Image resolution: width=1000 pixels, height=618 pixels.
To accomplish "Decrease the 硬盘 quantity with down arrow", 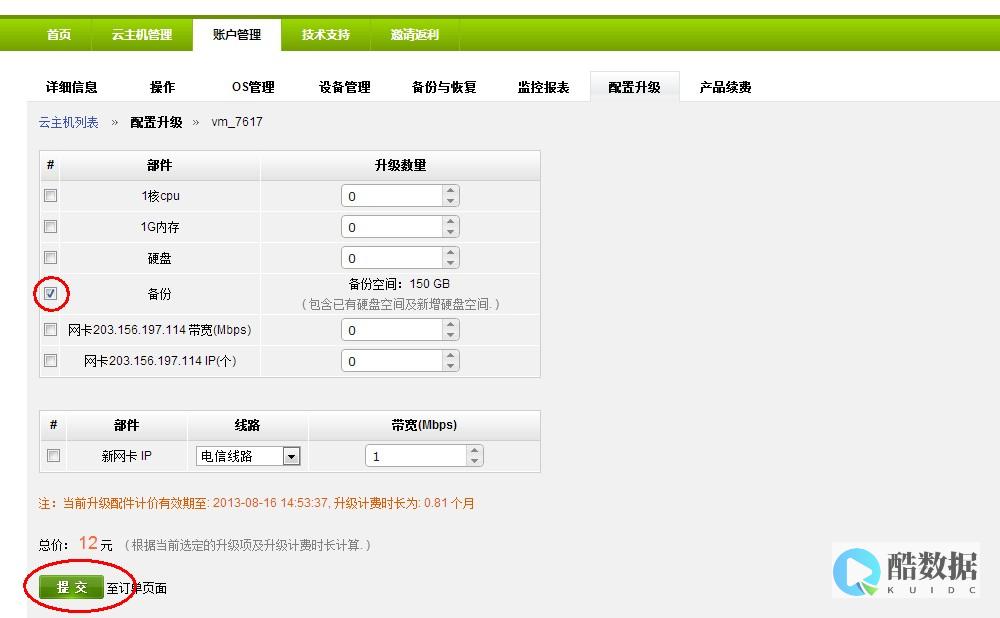I will click(x=451, y=263).
